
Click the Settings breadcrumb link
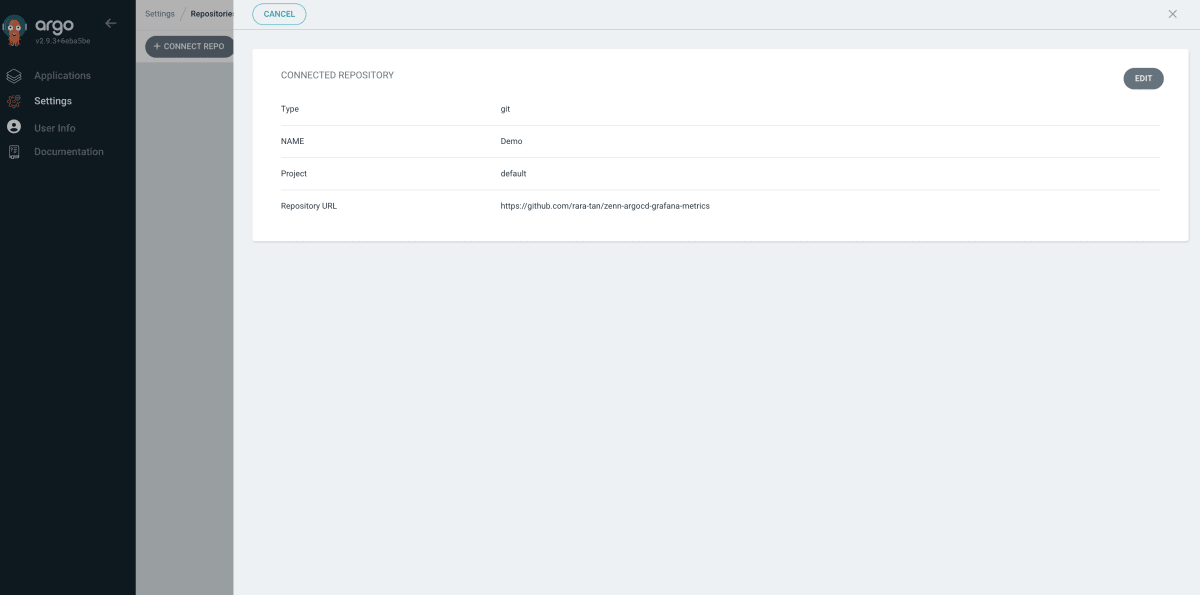160,14
